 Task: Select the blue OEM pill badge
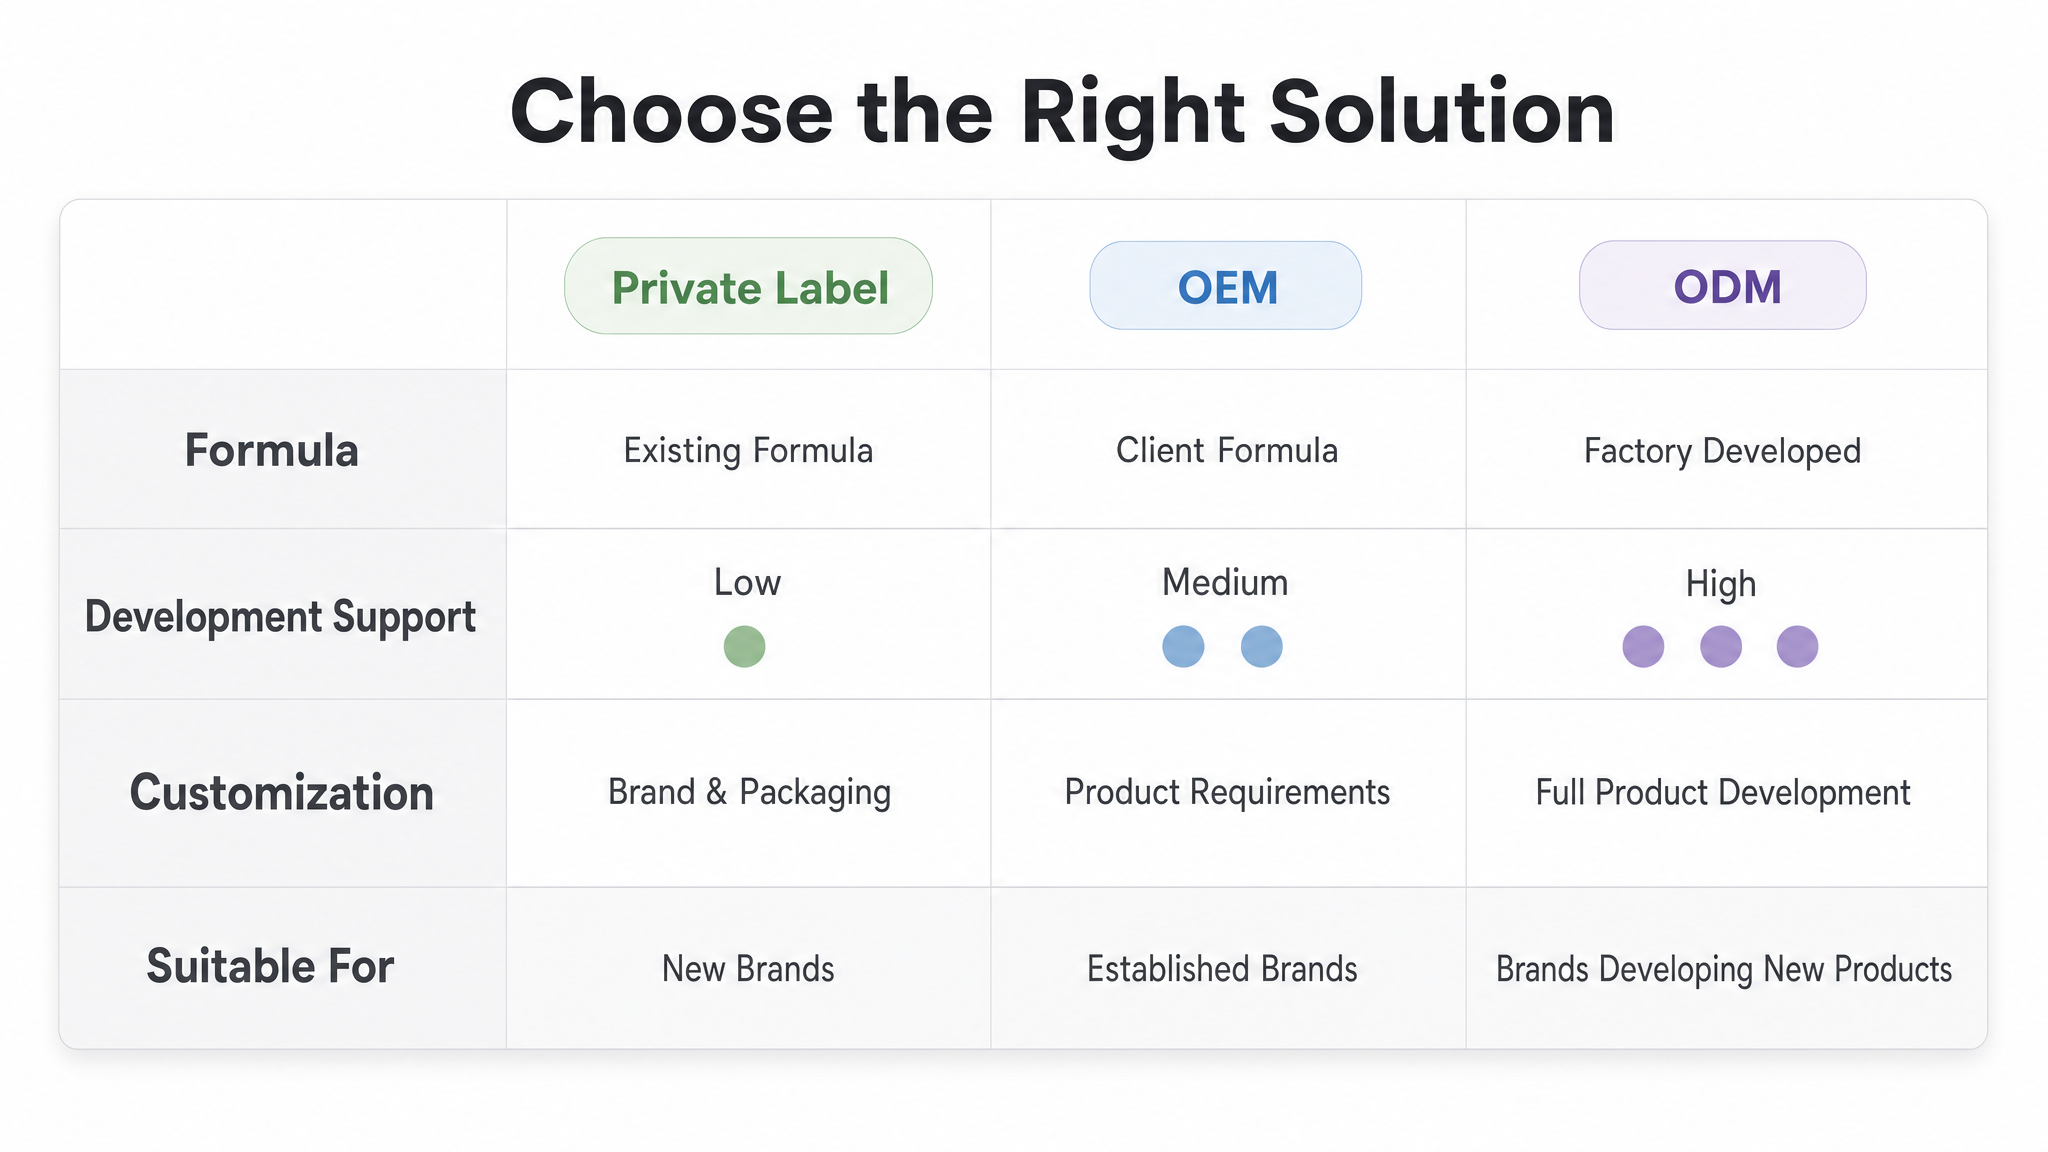click(x=1226, y=286)
